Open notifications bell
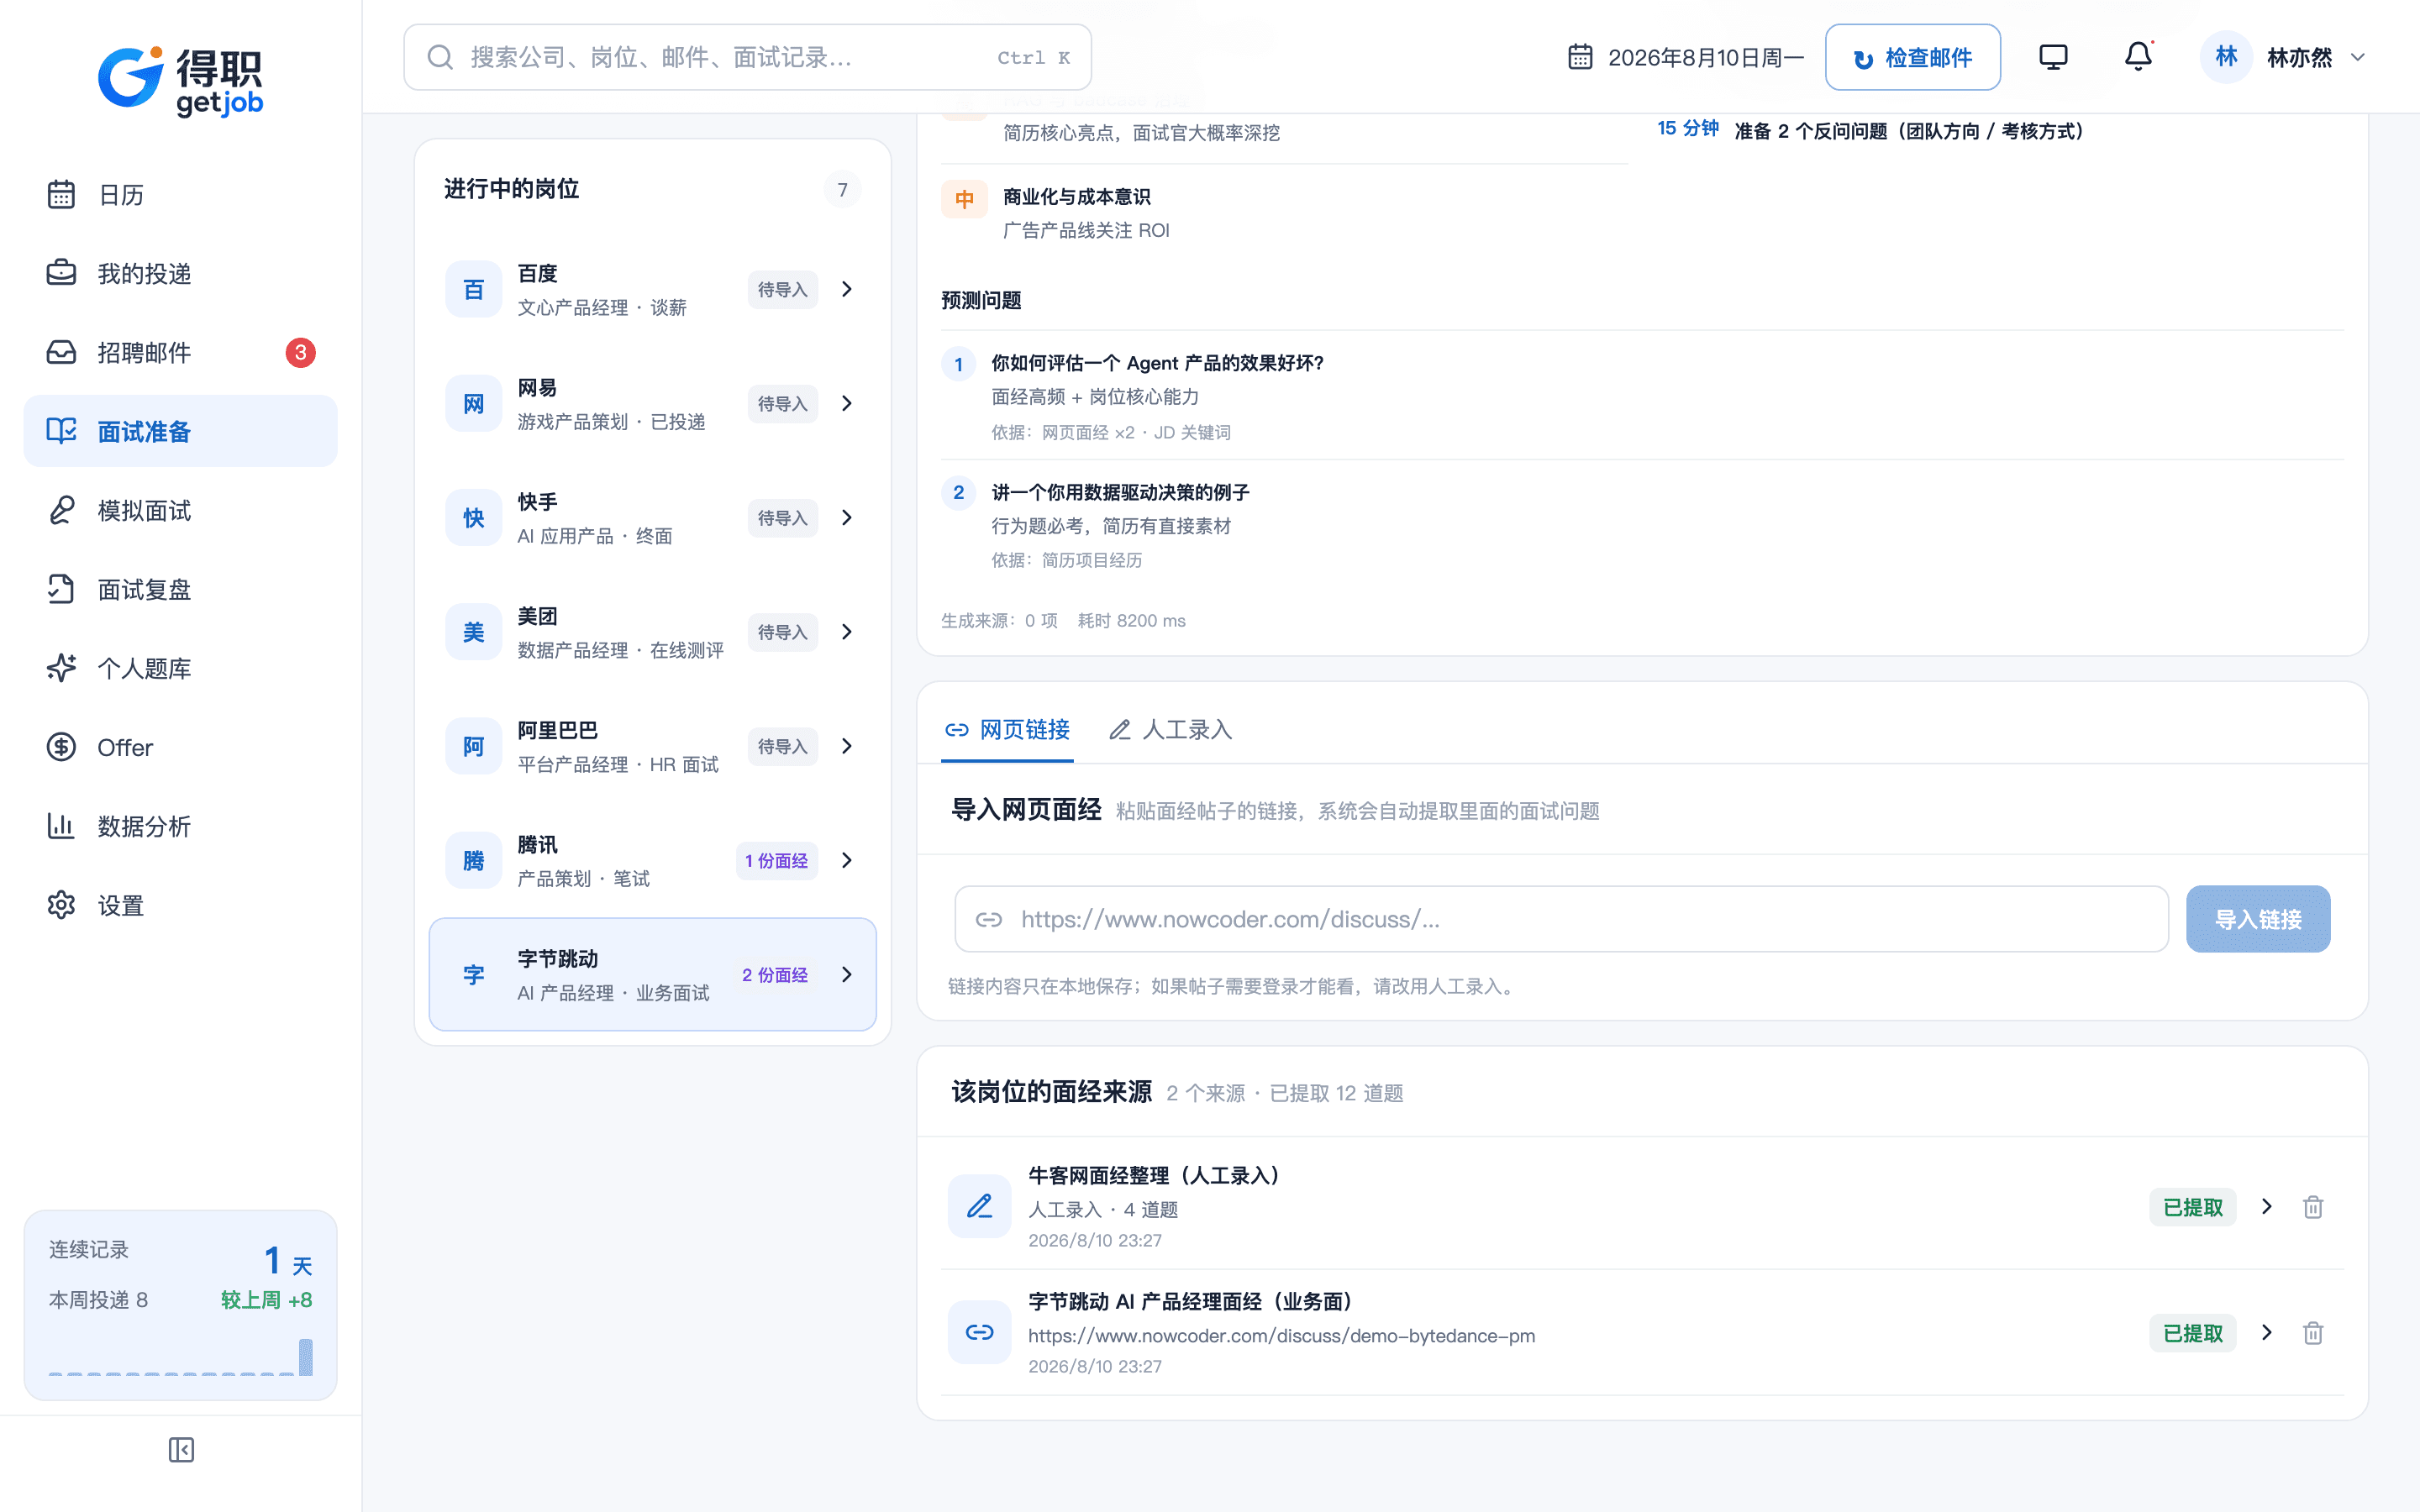Image resolution: width=2420 pixels, height=1512 pixels. tap(2138, 57)
